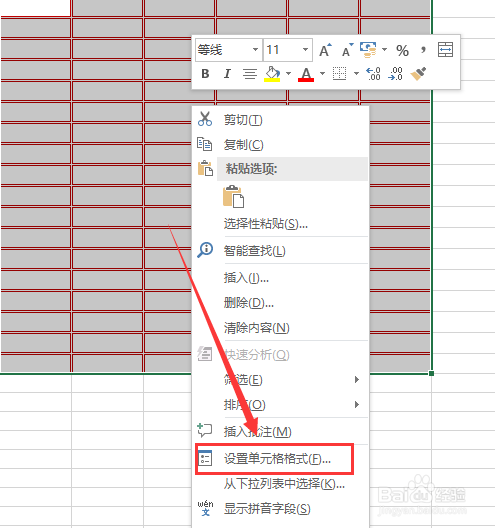Click the wén phonetic field icon
Viewport: 495px width, 528px height.
click(x=205, y=508)
